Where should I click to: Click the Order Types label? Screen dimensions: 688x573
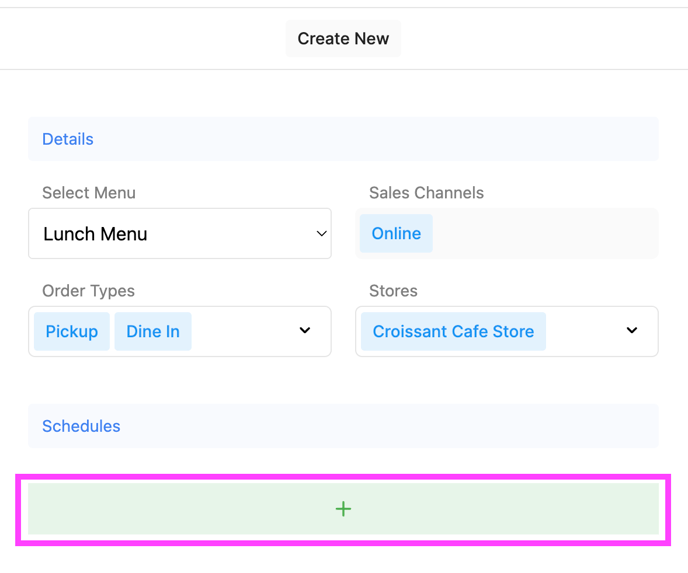tap(88, 291)
